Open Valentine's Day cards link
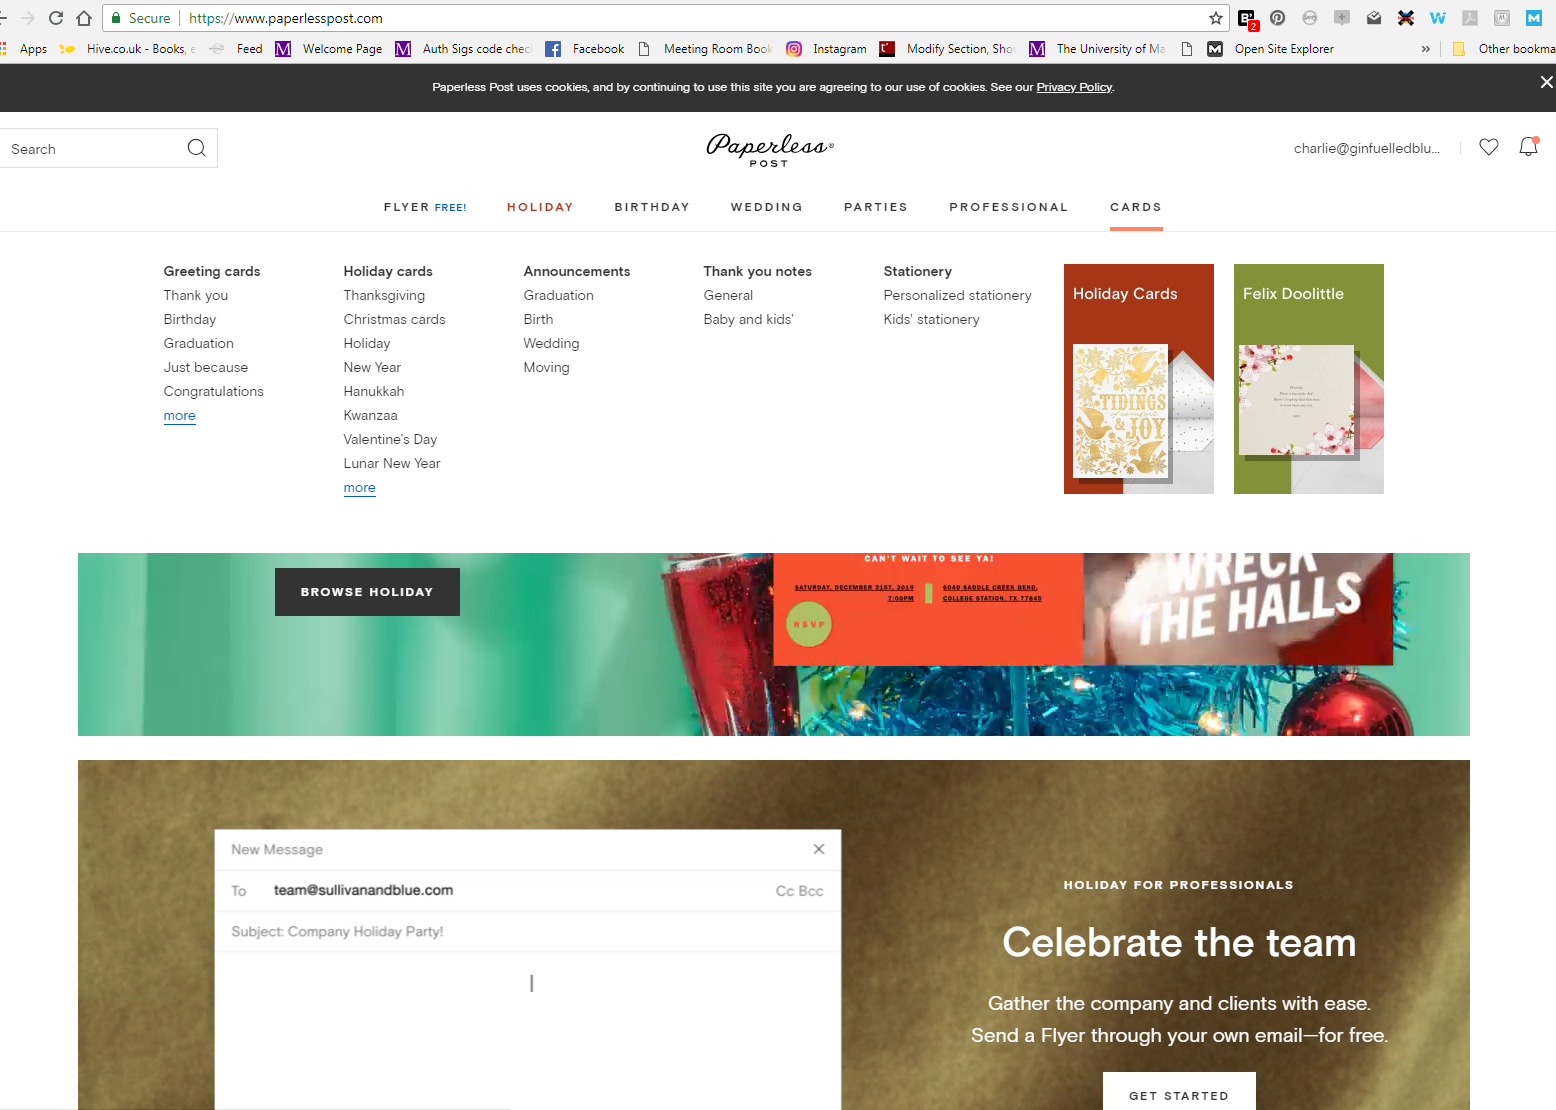Viewport: 1556px width, 1110px height. [x=390, y=439]
